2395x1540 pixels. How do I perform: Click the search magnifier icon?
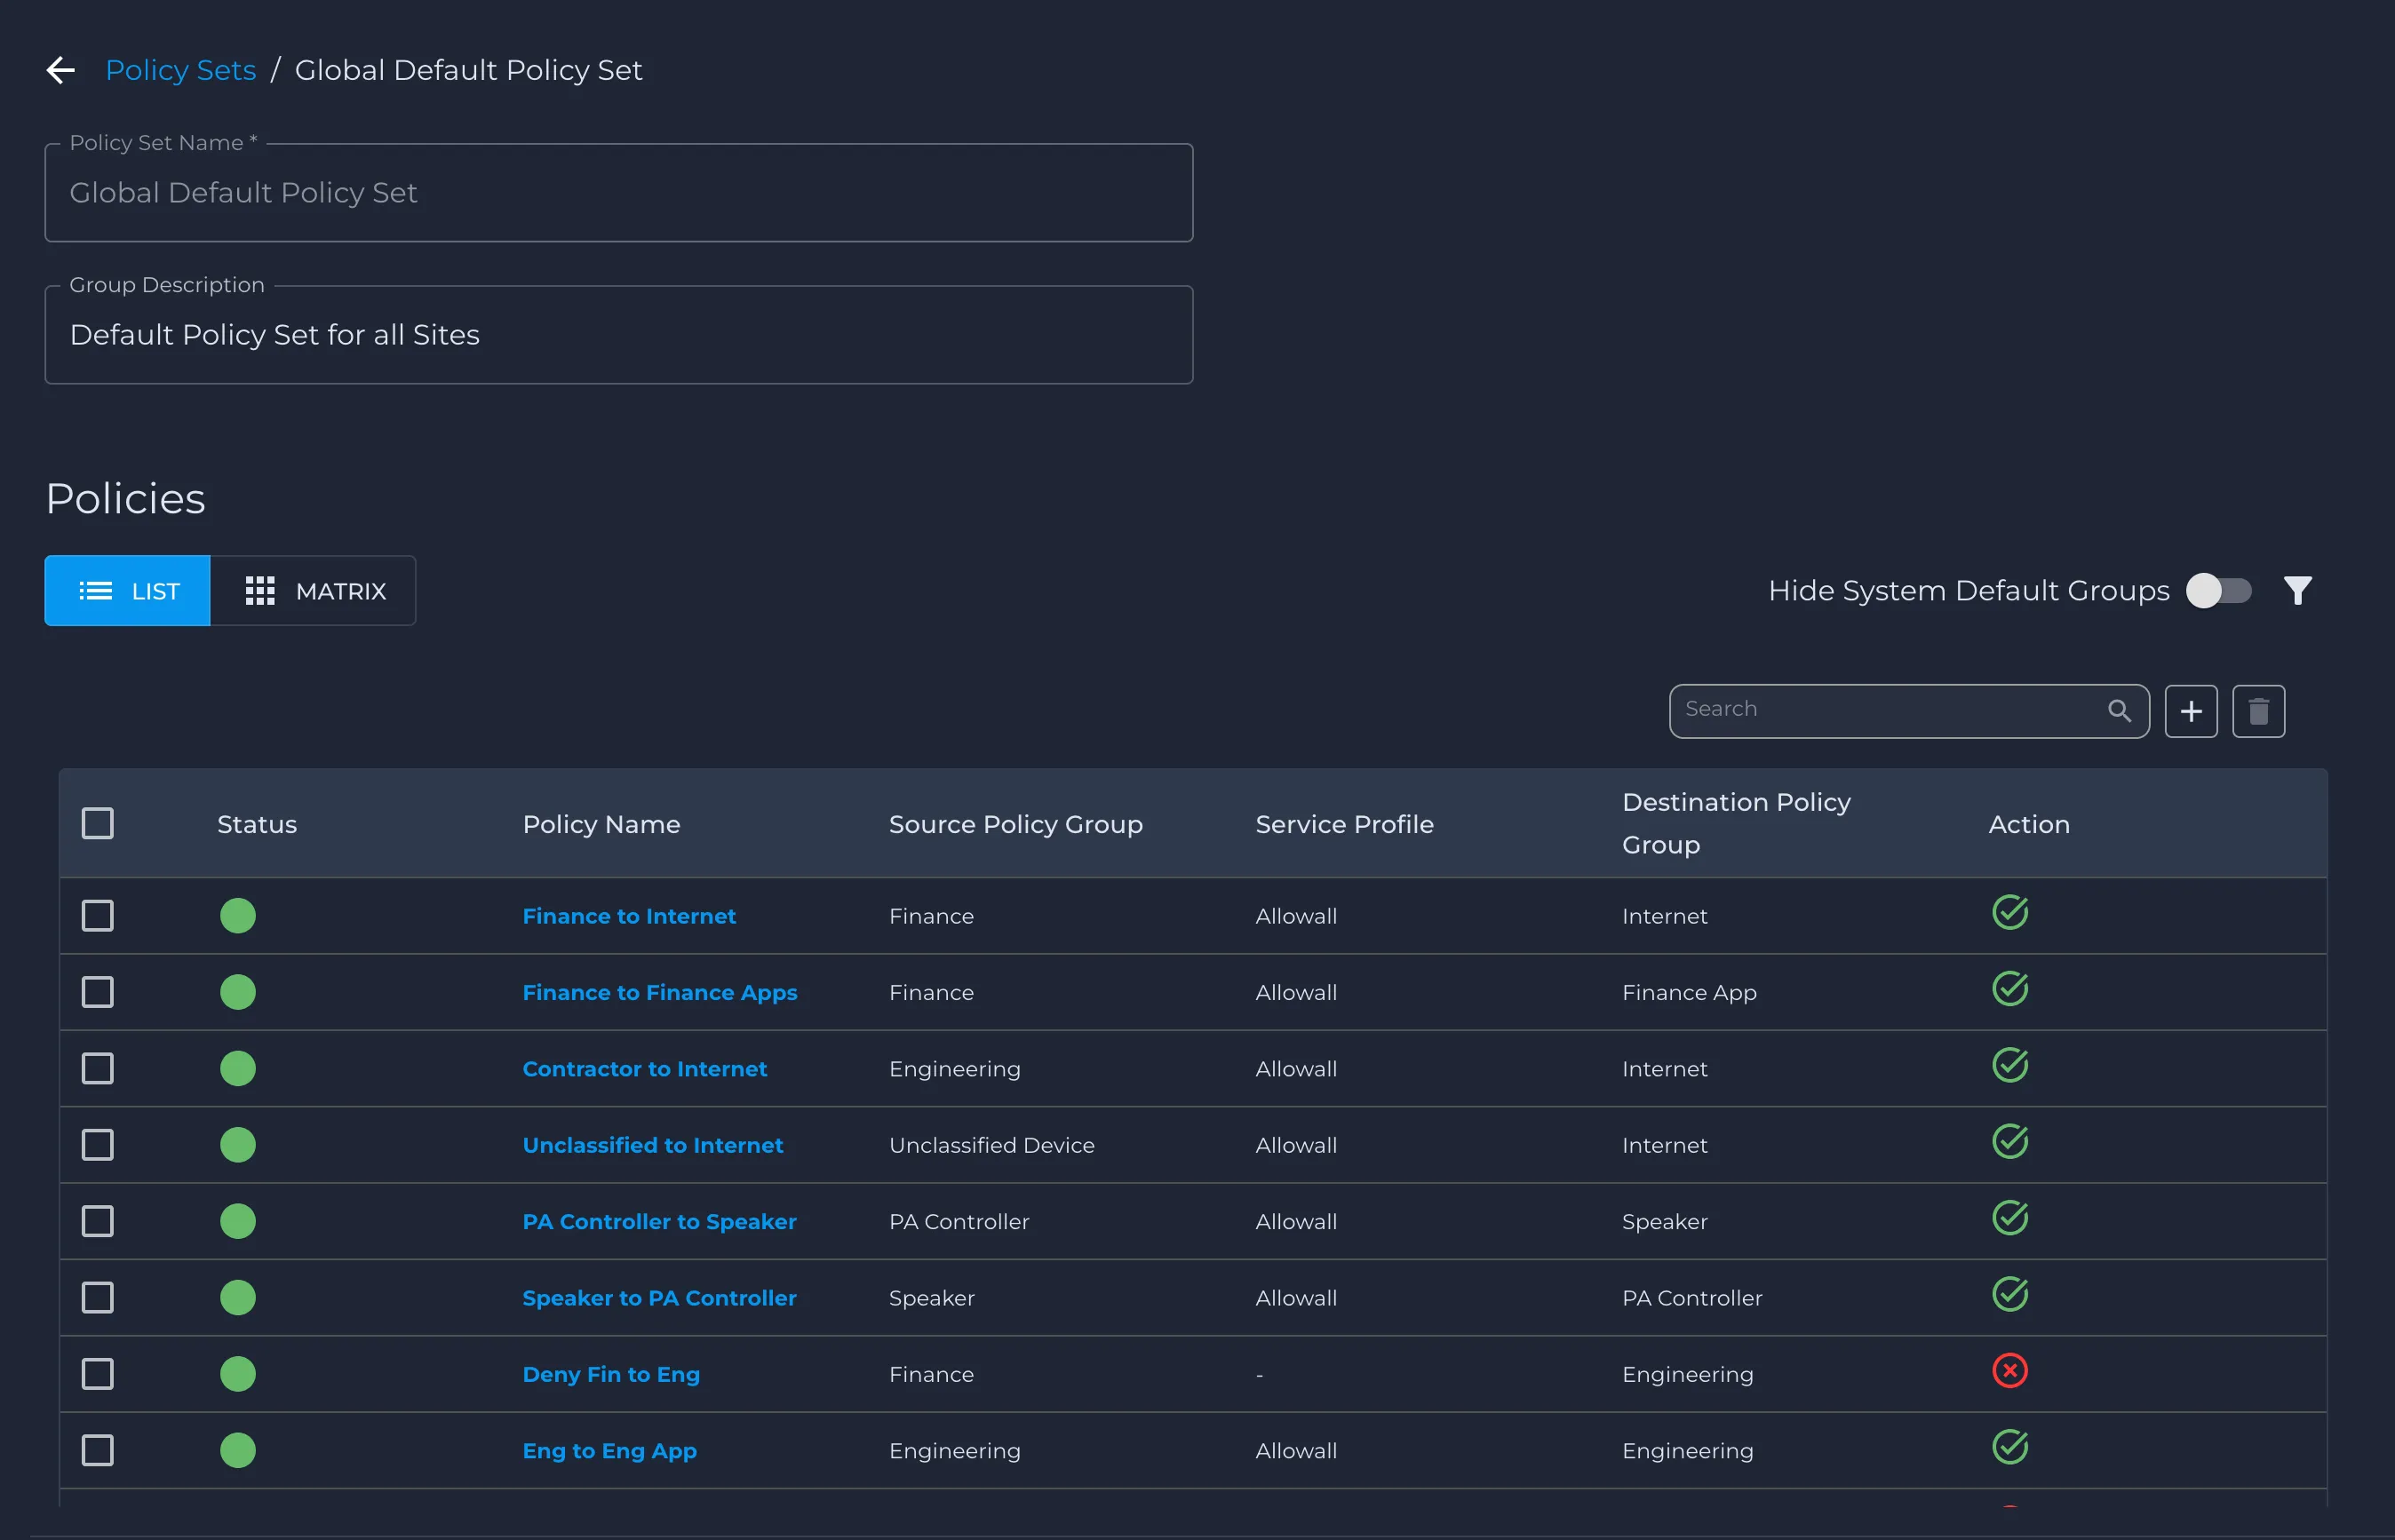[2119, 711]
